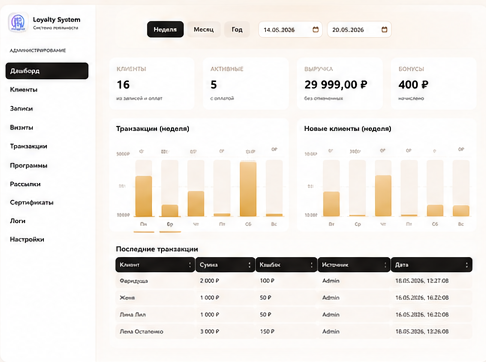Click Saturday bar in Транзакции chart
Image resolution: width=486 pixels, height=362 pixels.
pyautogui.click(x=248, y=189)
